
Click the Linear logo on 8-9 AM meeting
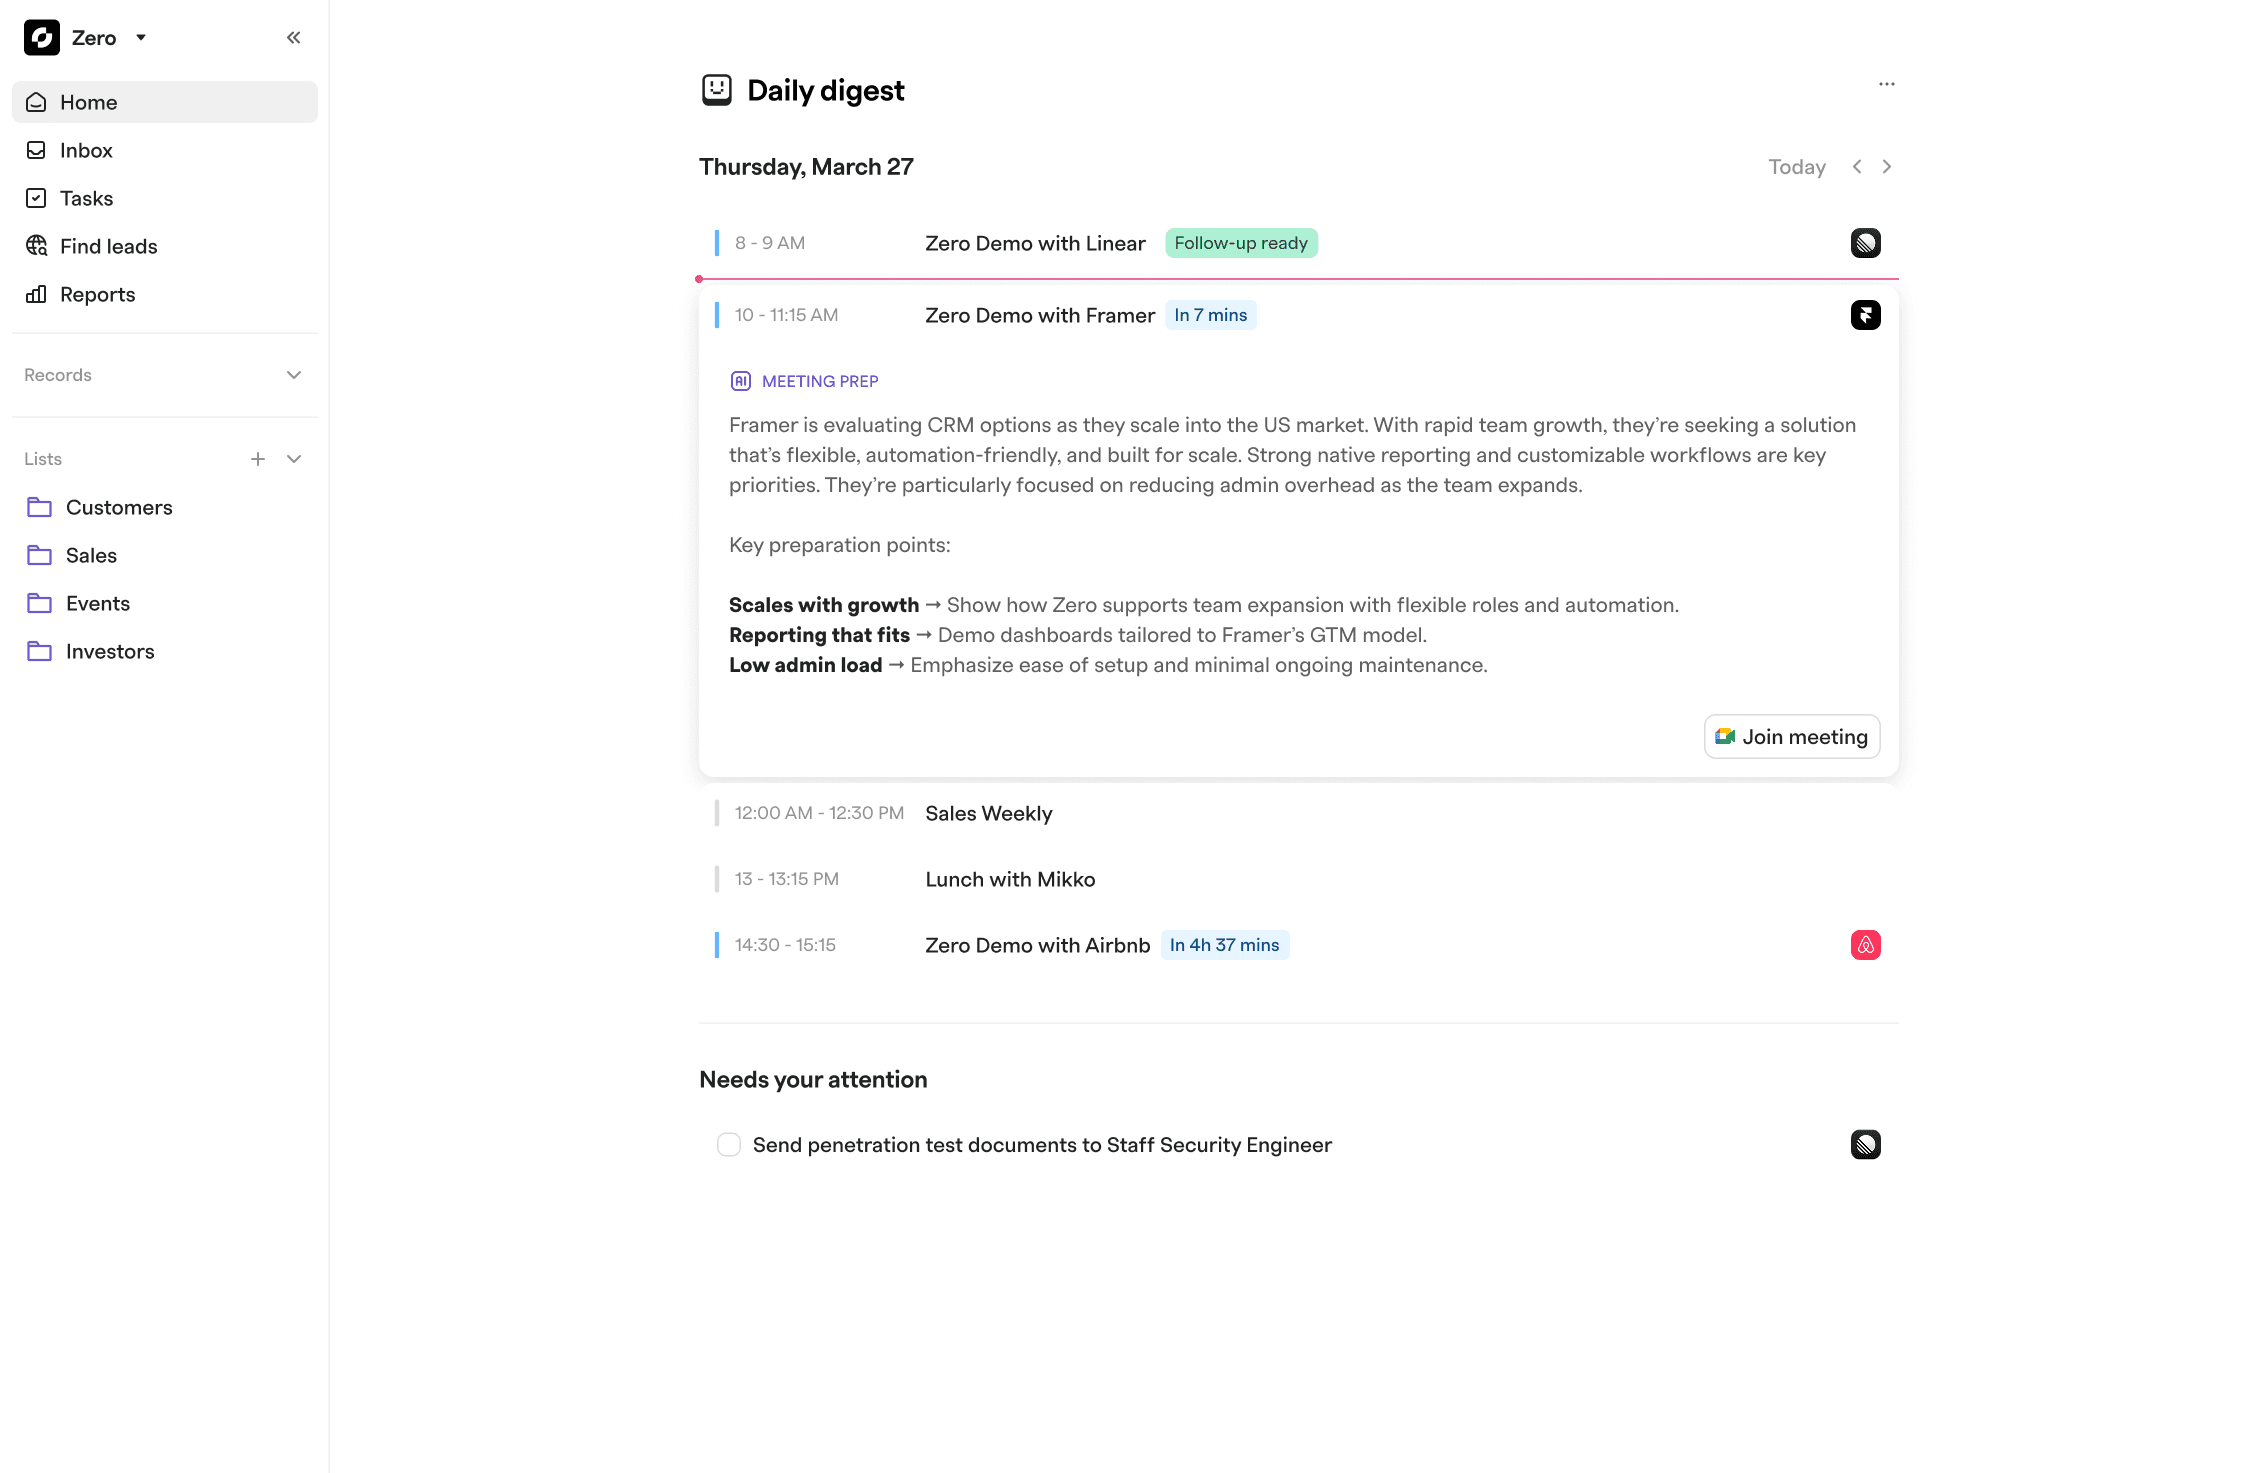pos(1865,243)
